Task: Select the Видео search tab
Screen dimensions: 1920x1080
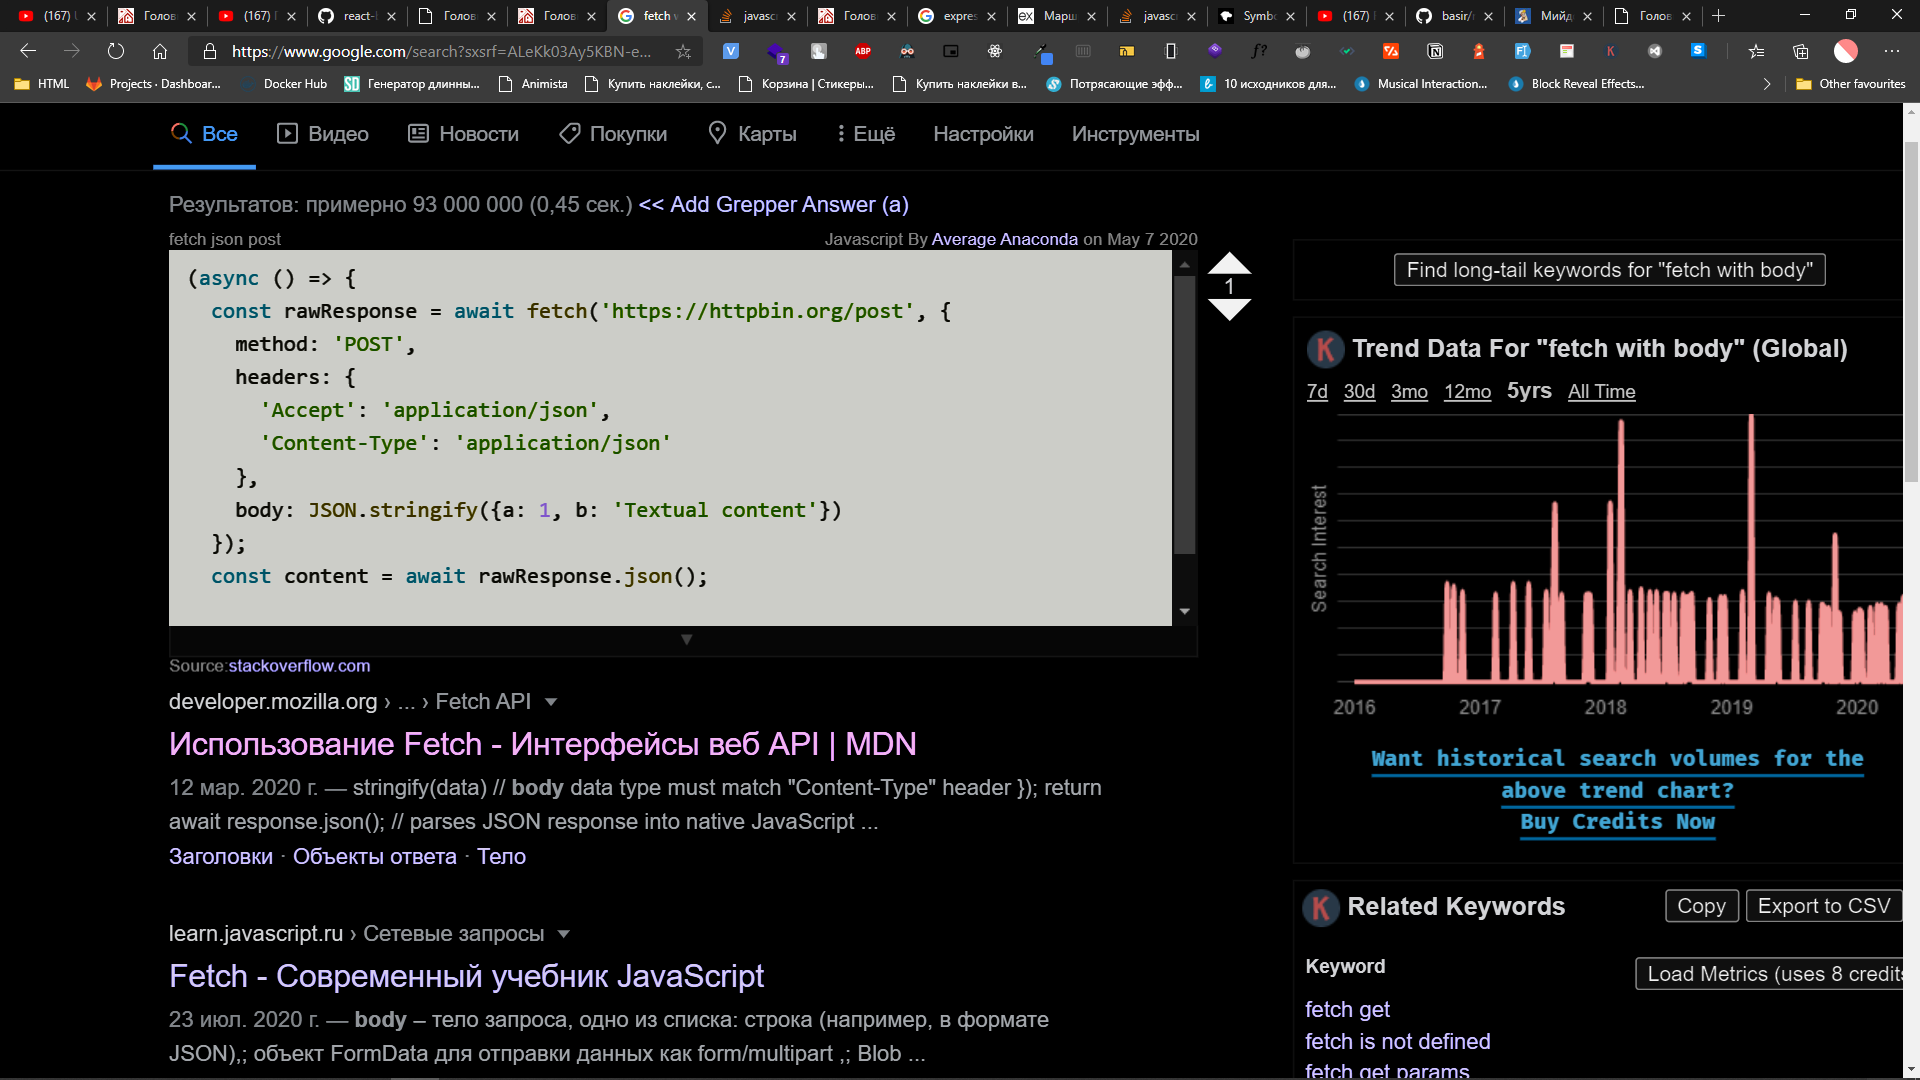Action: [322, 134]
